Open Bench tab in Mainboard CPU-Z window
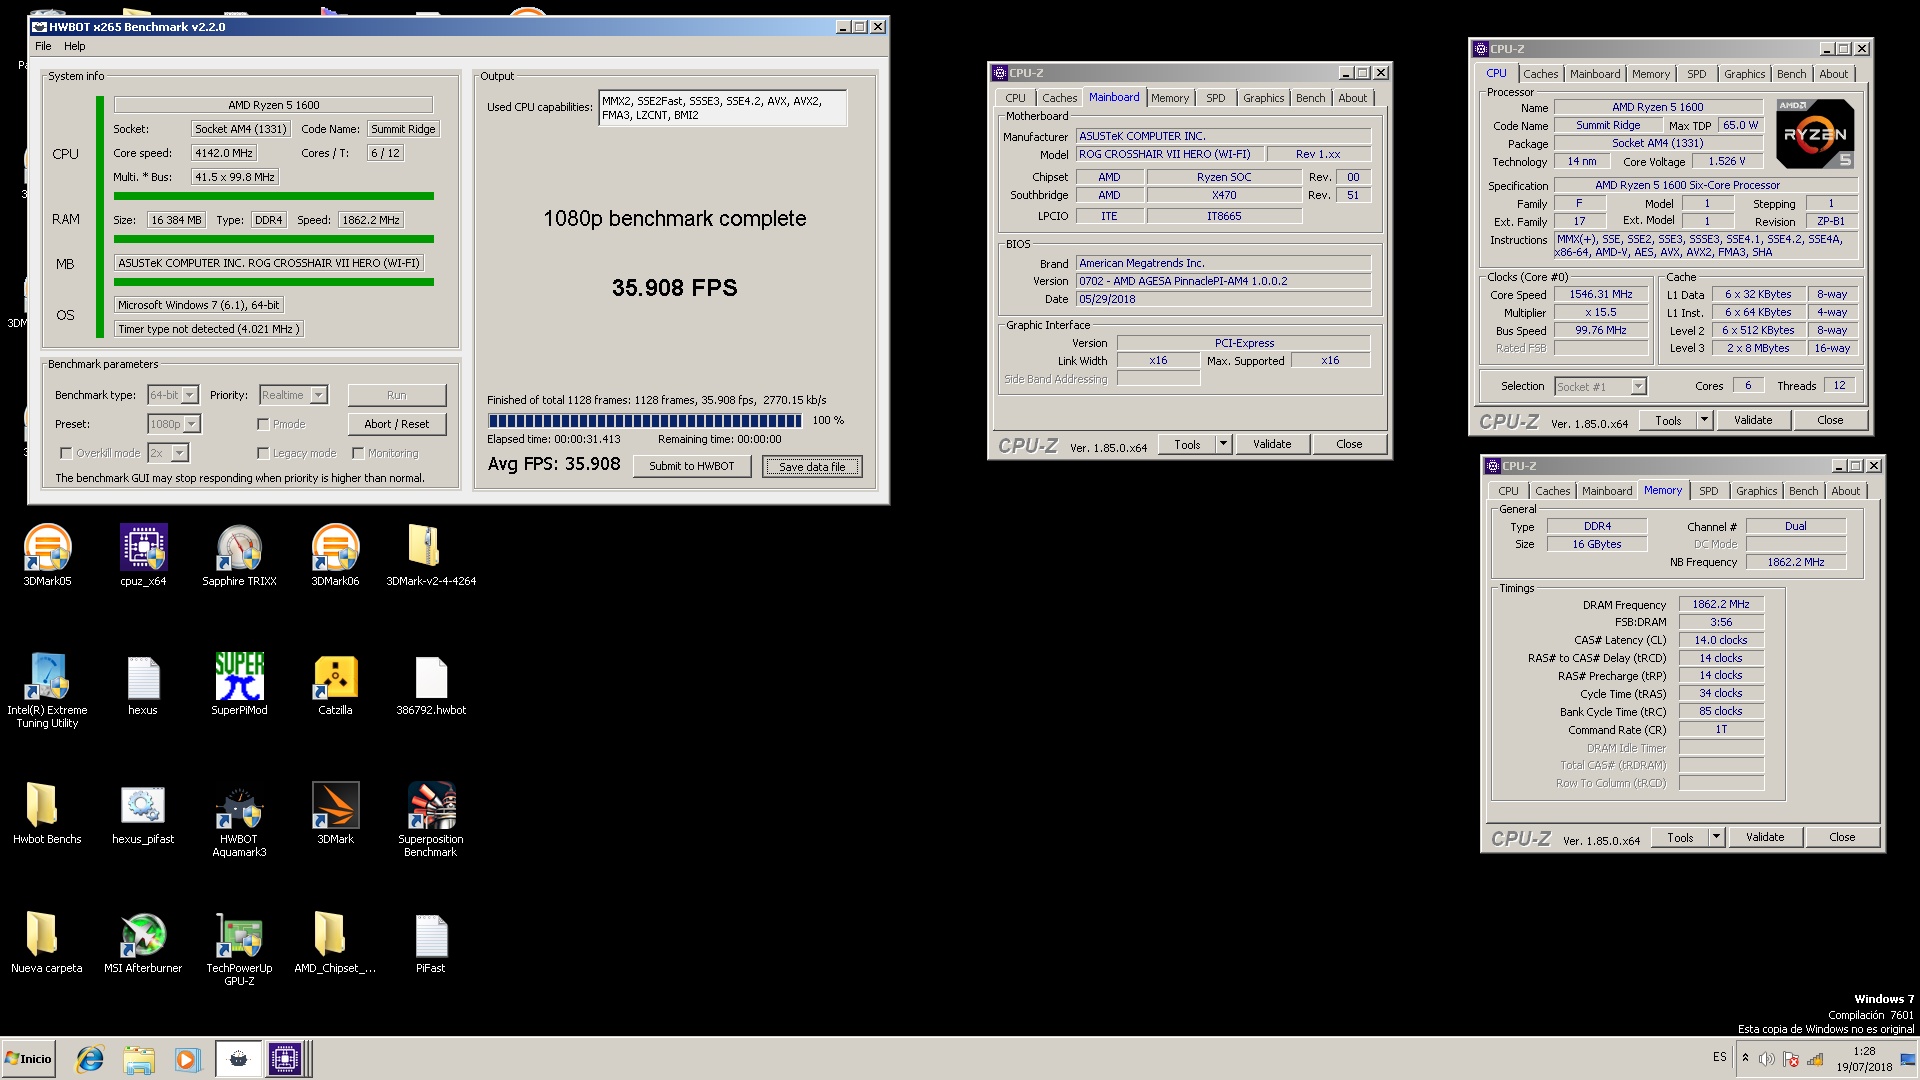Screen dimensions: 1920x1080 1310,98
